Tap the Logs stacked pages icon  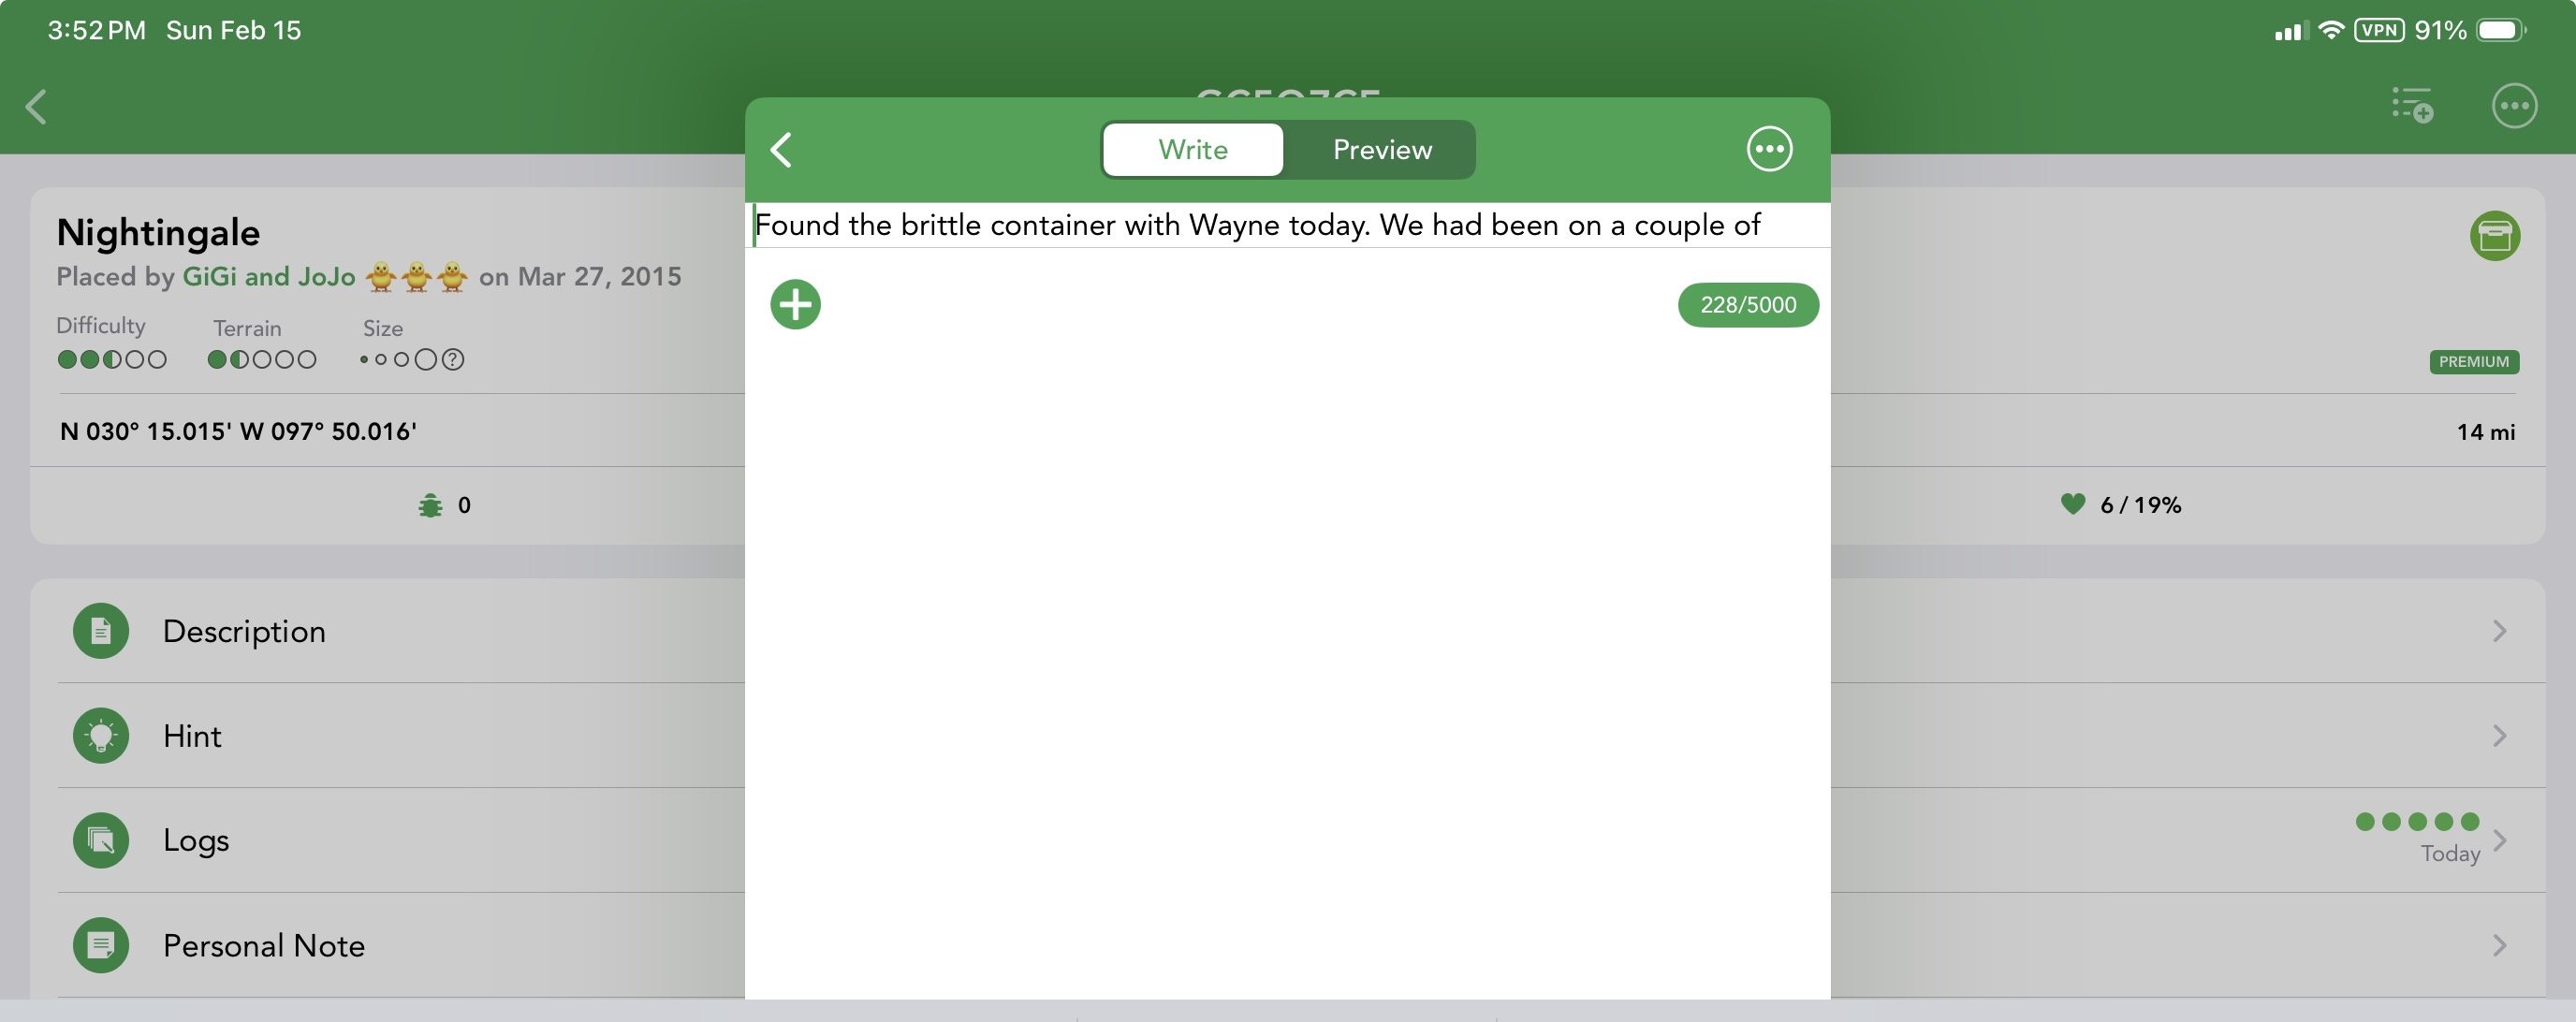(101, 840)
